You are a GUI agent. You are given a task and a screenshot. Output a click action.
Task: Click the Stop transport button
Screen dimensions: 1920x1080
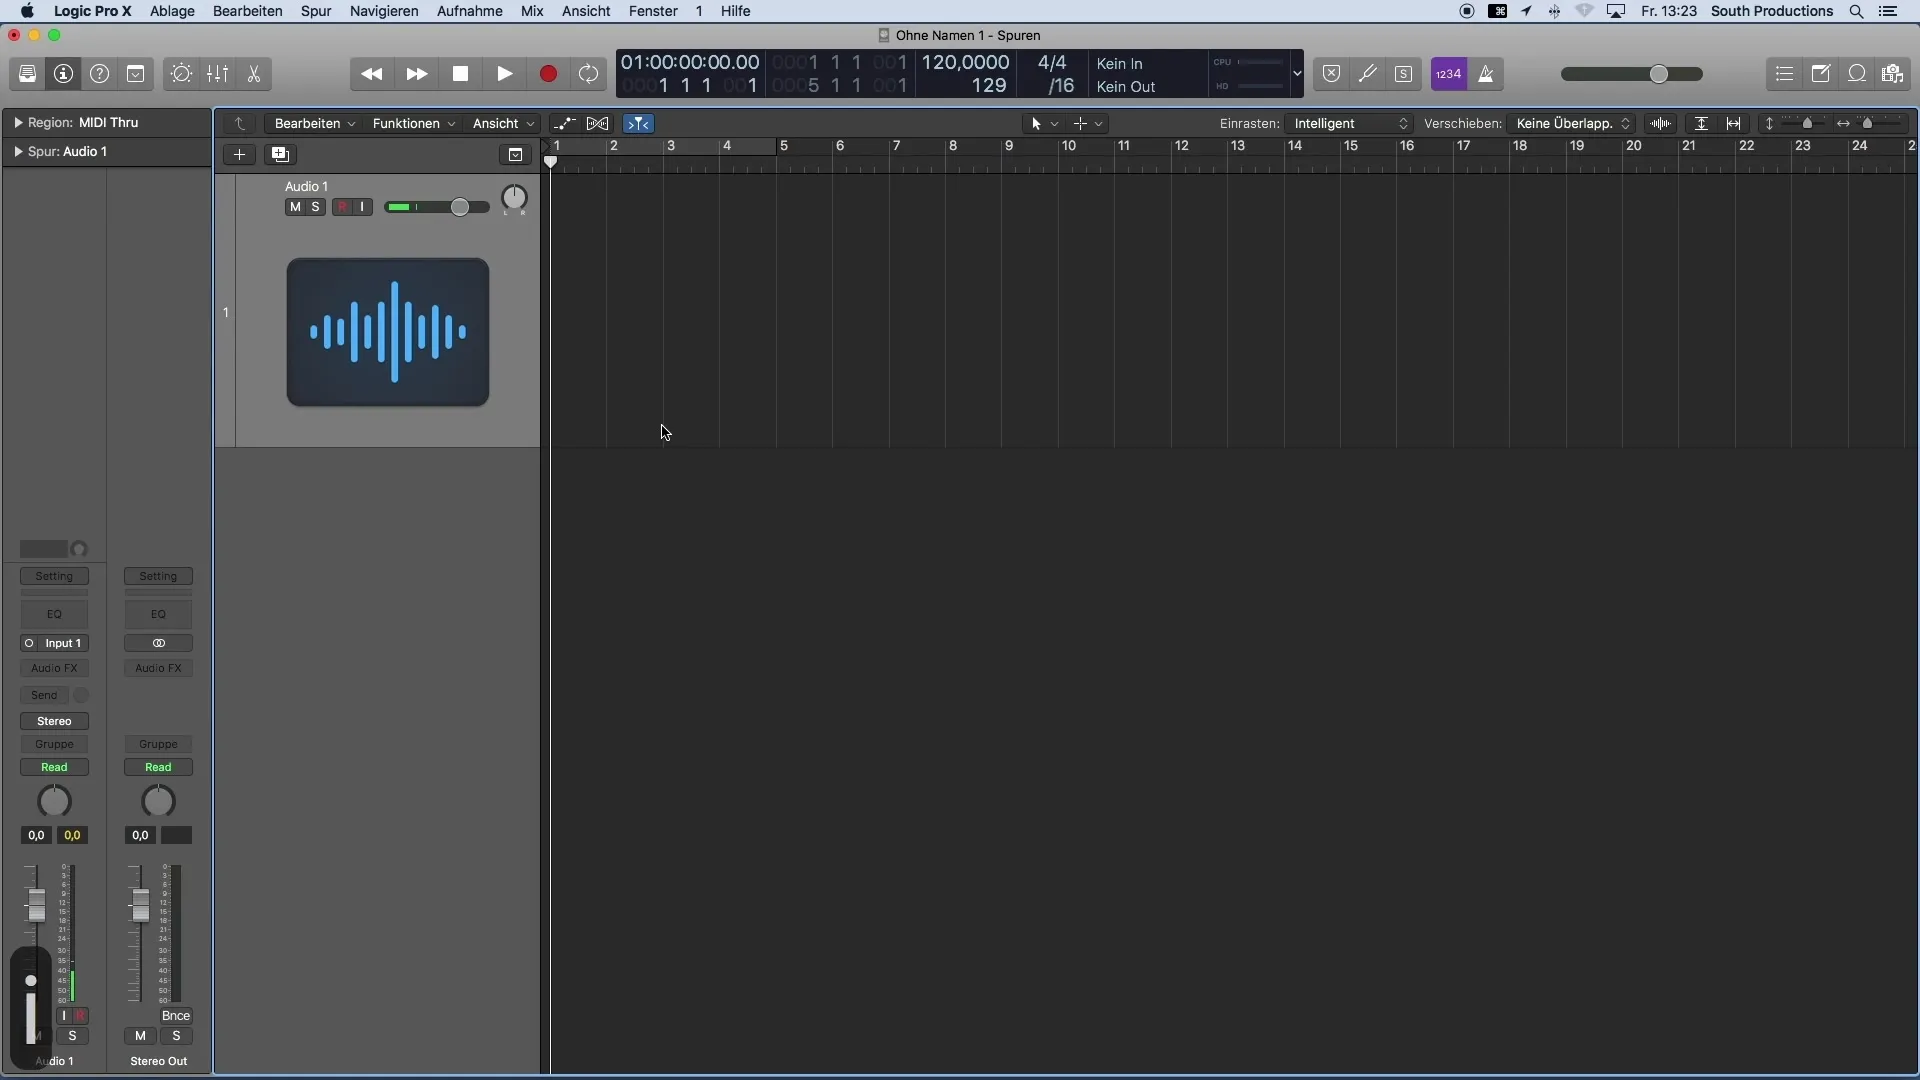pyautogui.click(x=460, y=74)
